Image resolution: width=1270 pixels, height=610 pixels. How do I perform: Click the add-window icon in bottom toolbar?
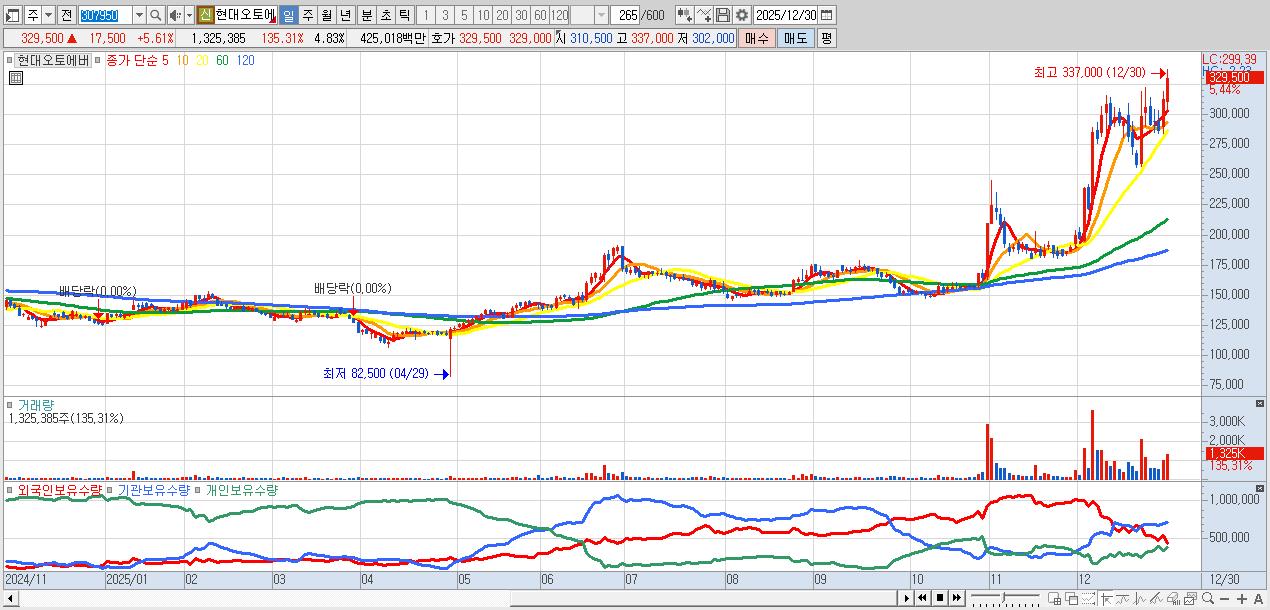[x=1054, y=598]
